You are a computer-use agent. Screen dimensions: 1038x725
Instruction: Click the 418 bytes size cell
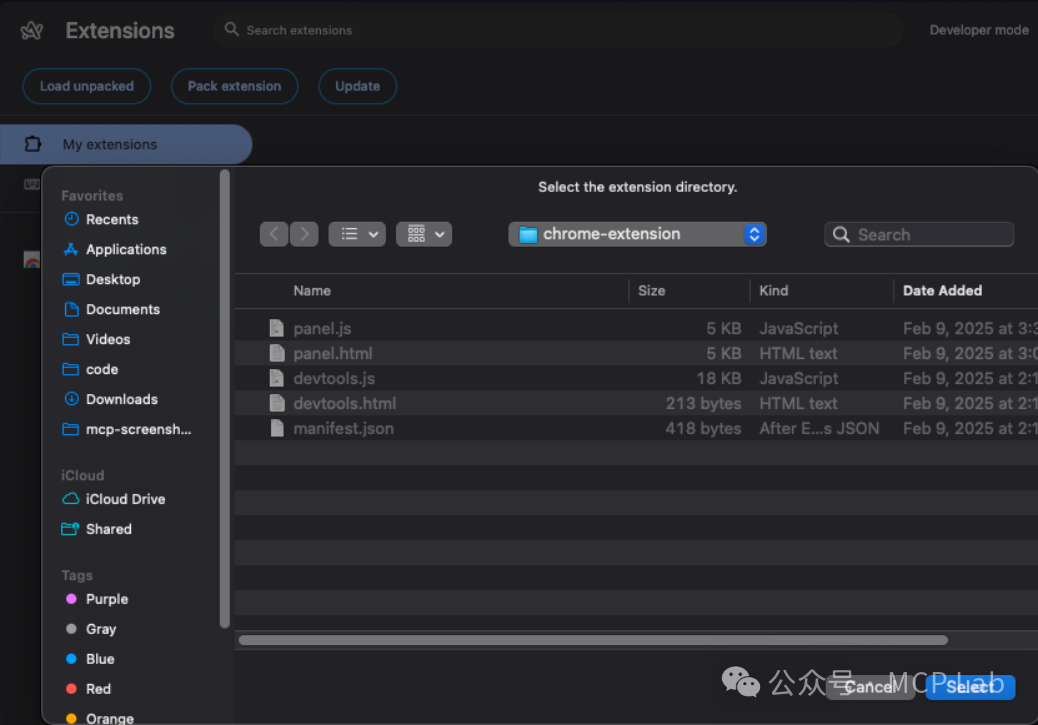point(703,428)
